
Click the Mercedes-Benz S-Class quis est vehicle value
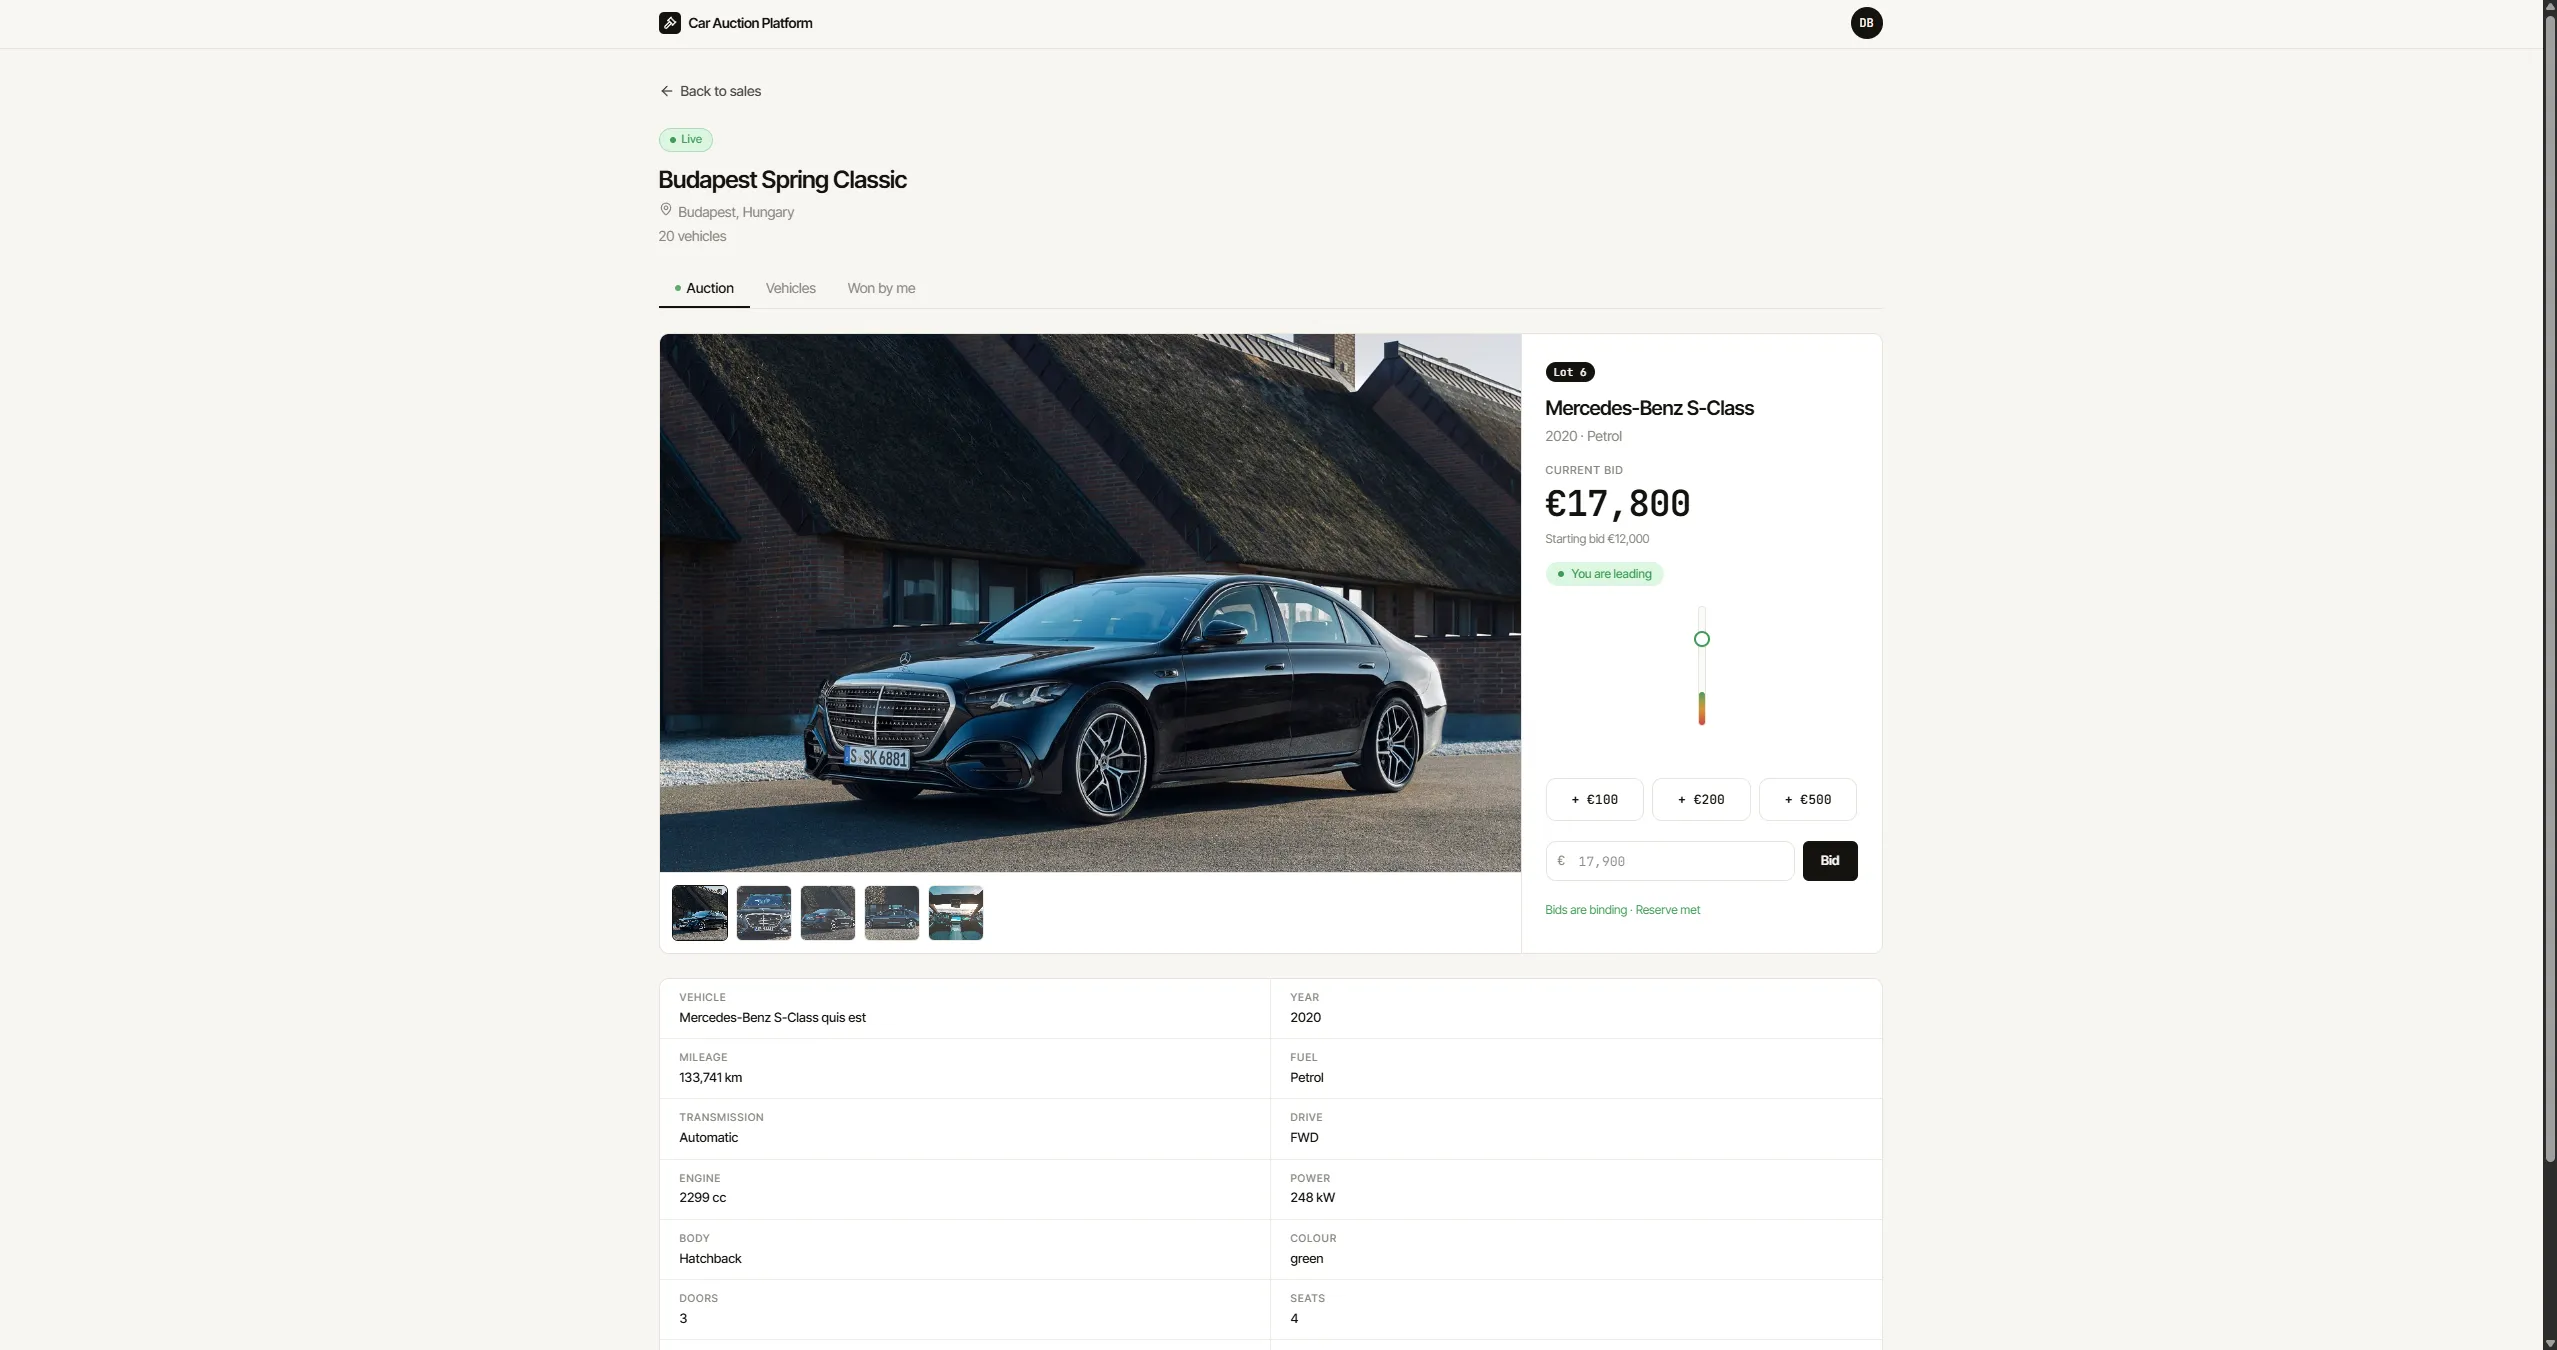click(x=772, y=1018)
